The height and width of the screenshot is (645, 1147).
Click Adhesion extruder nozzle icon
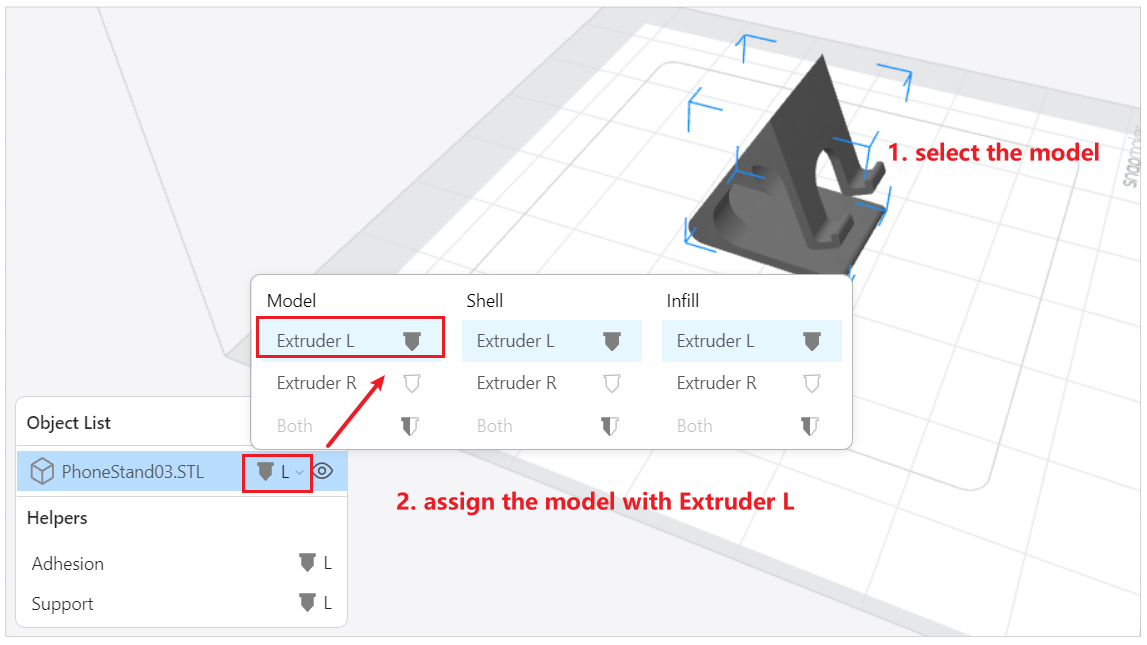pyautogui.click(x=307, y=562)
